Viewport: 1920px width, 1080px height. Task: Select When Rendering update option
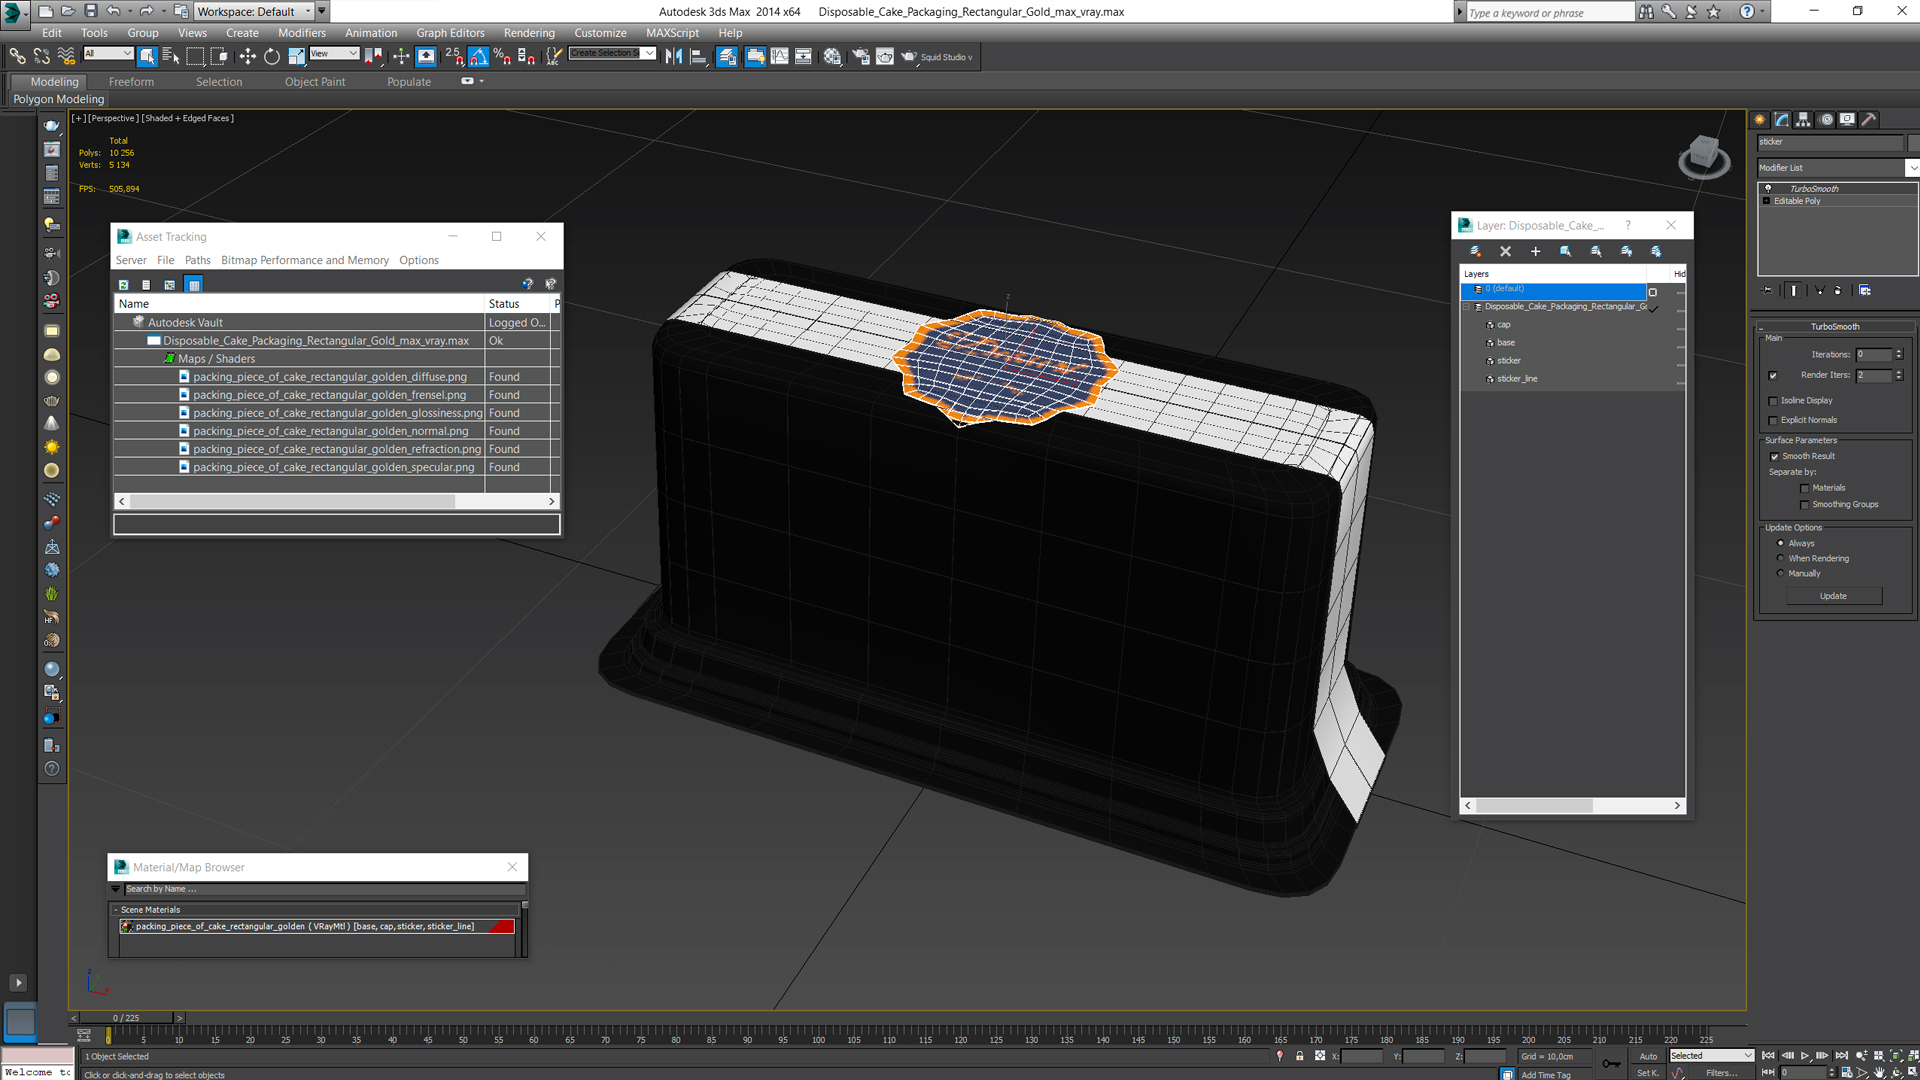click(1780, 558)
